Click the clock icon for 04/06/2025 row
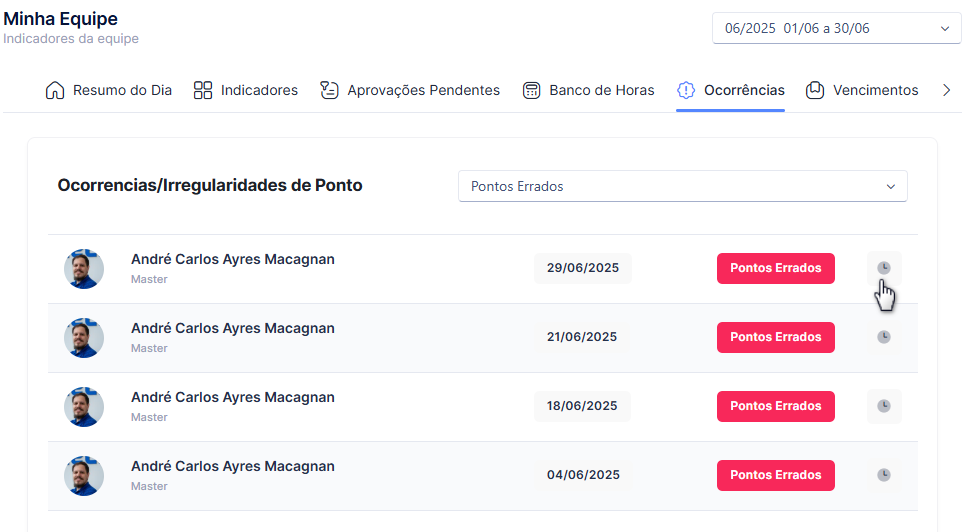Image resolution: width=967 pixels, height=532 pixels. tap(884, 475)
